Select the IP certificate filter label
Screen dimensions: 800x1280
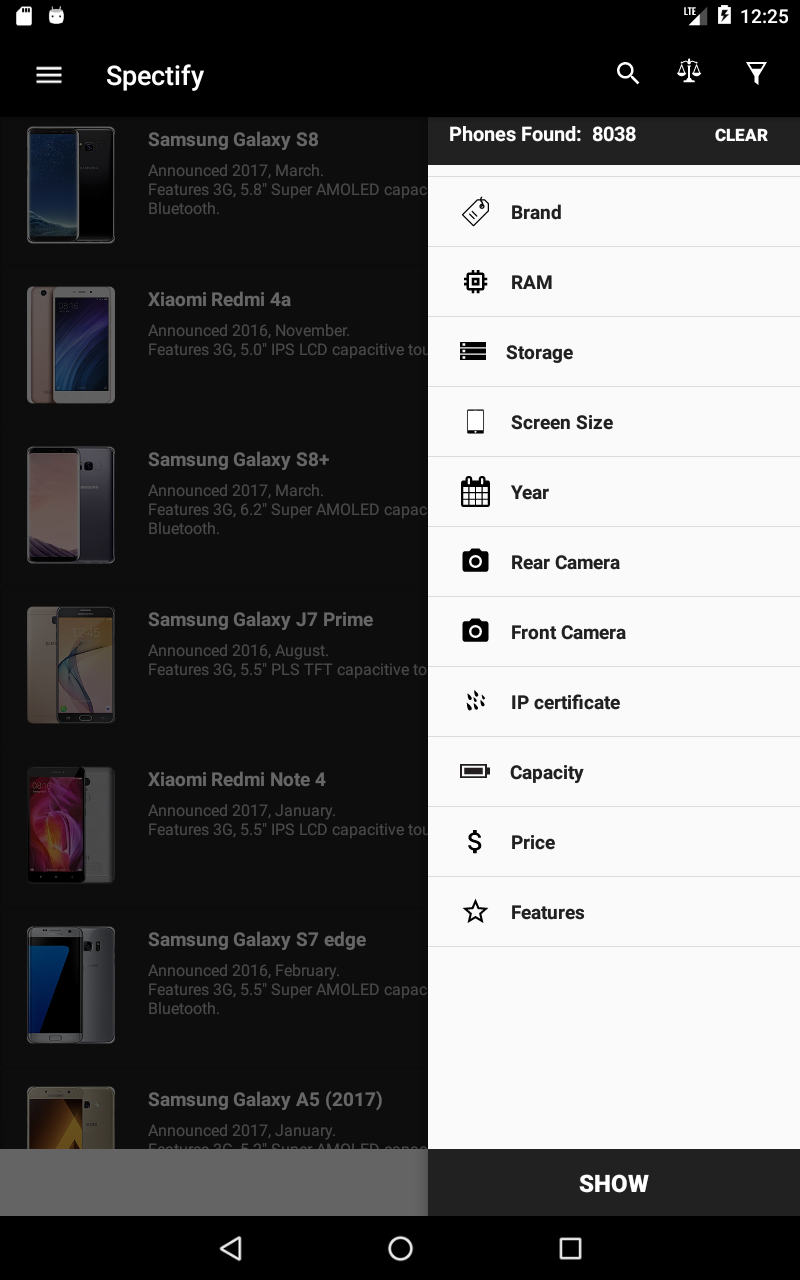click(x=565, y=702)
